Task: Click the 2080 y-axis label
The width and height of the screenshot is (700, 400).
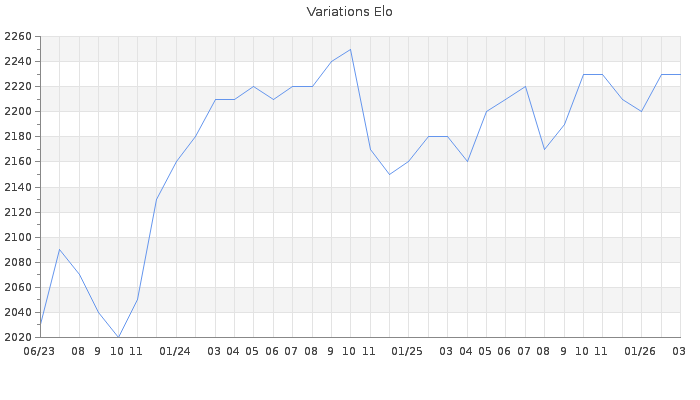Action: 18,262
